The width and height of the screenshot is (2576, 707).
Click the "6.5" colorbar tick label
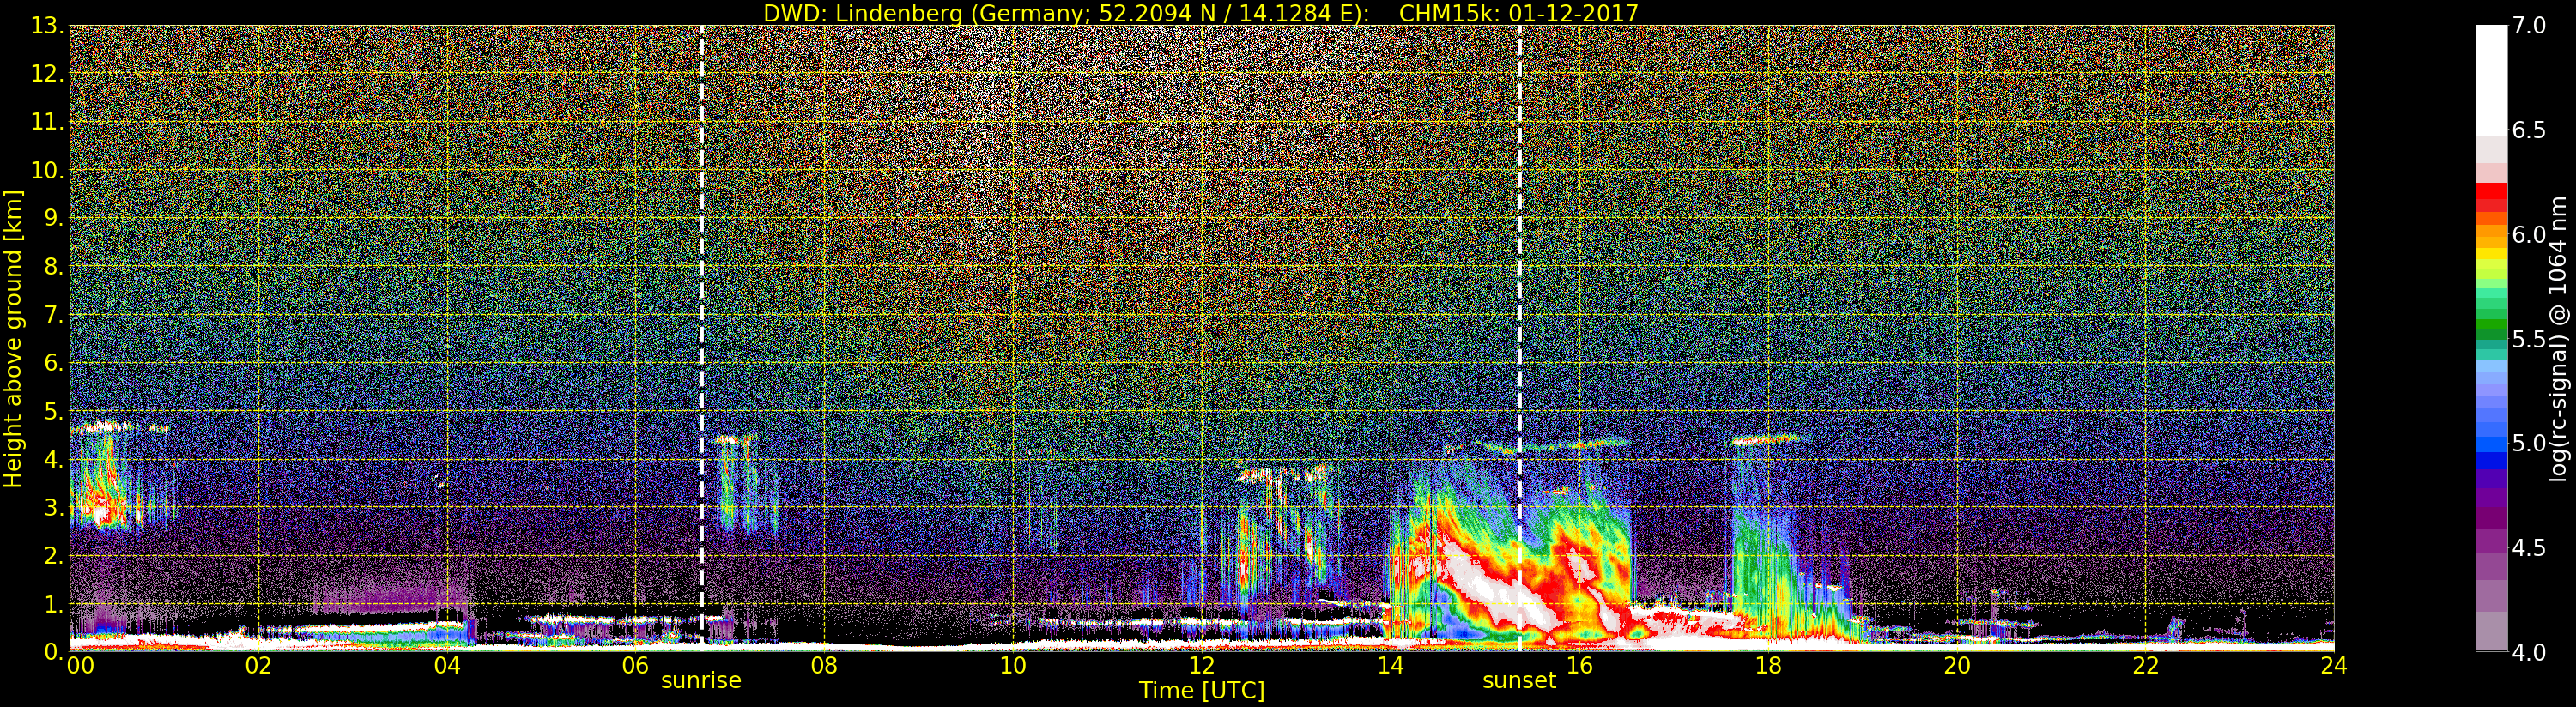2528,131
